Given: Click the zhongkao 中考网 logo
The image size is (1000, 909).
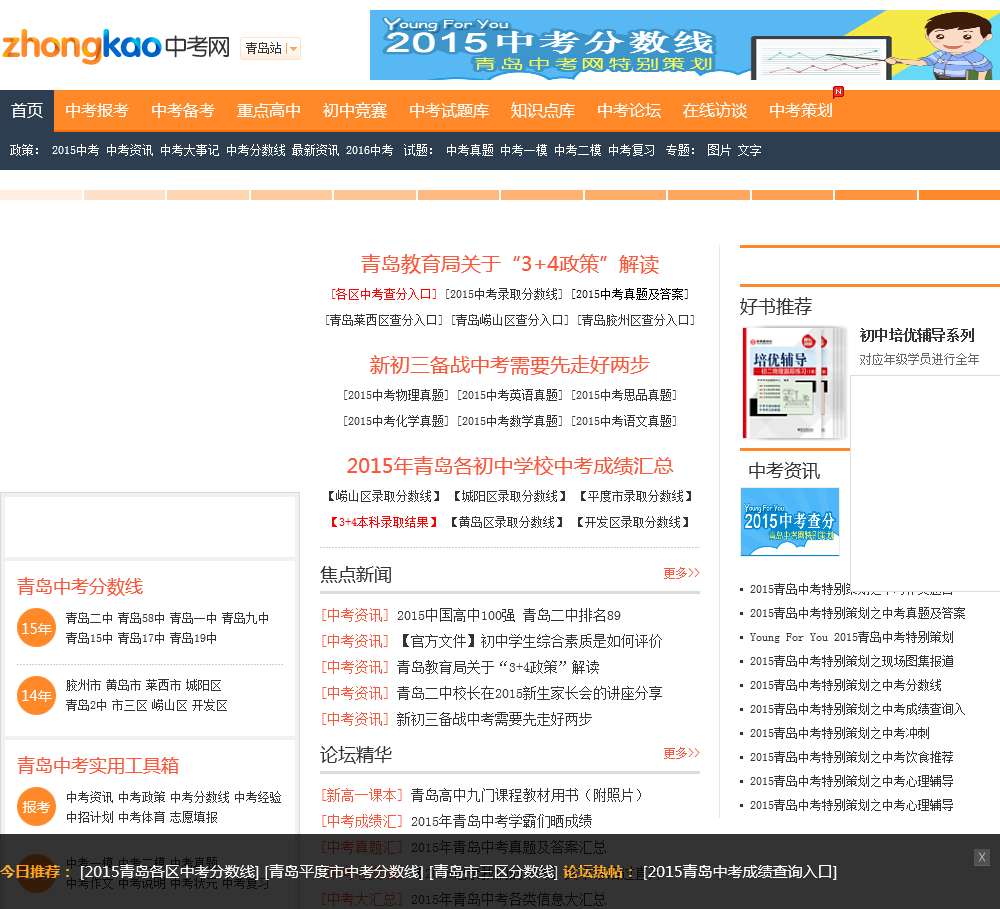Looking at the screenshot, I should click(x=115, y=46).
